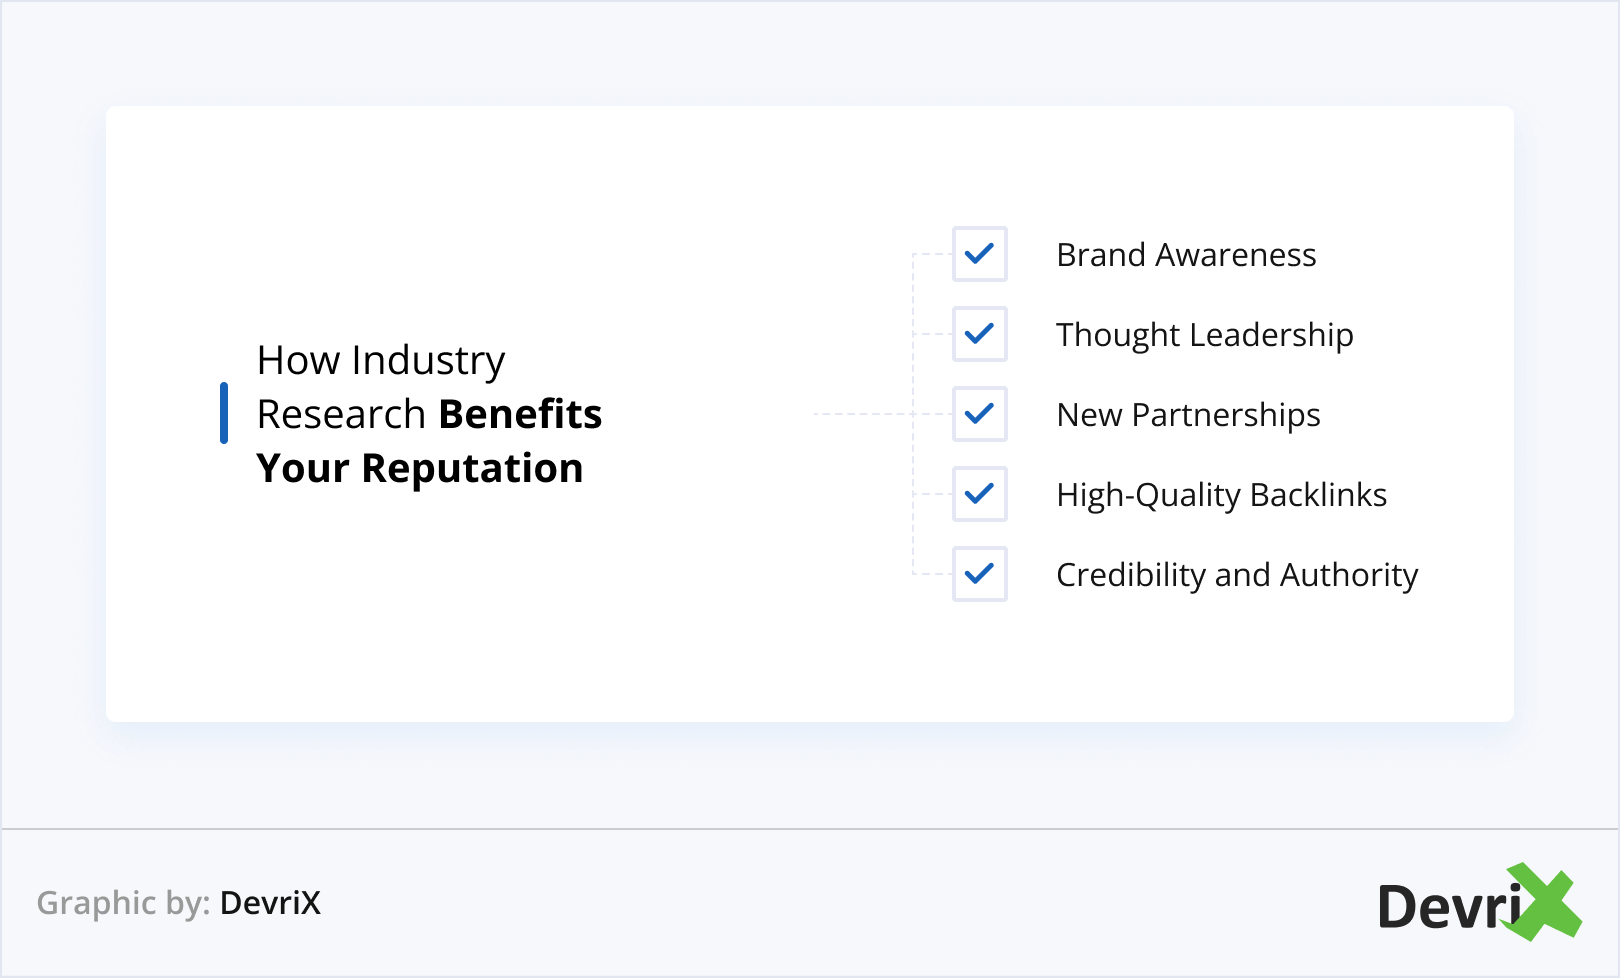Click the Credibility and Authority text
The width and height of the screenshot is (1620, 978).
1237,575
